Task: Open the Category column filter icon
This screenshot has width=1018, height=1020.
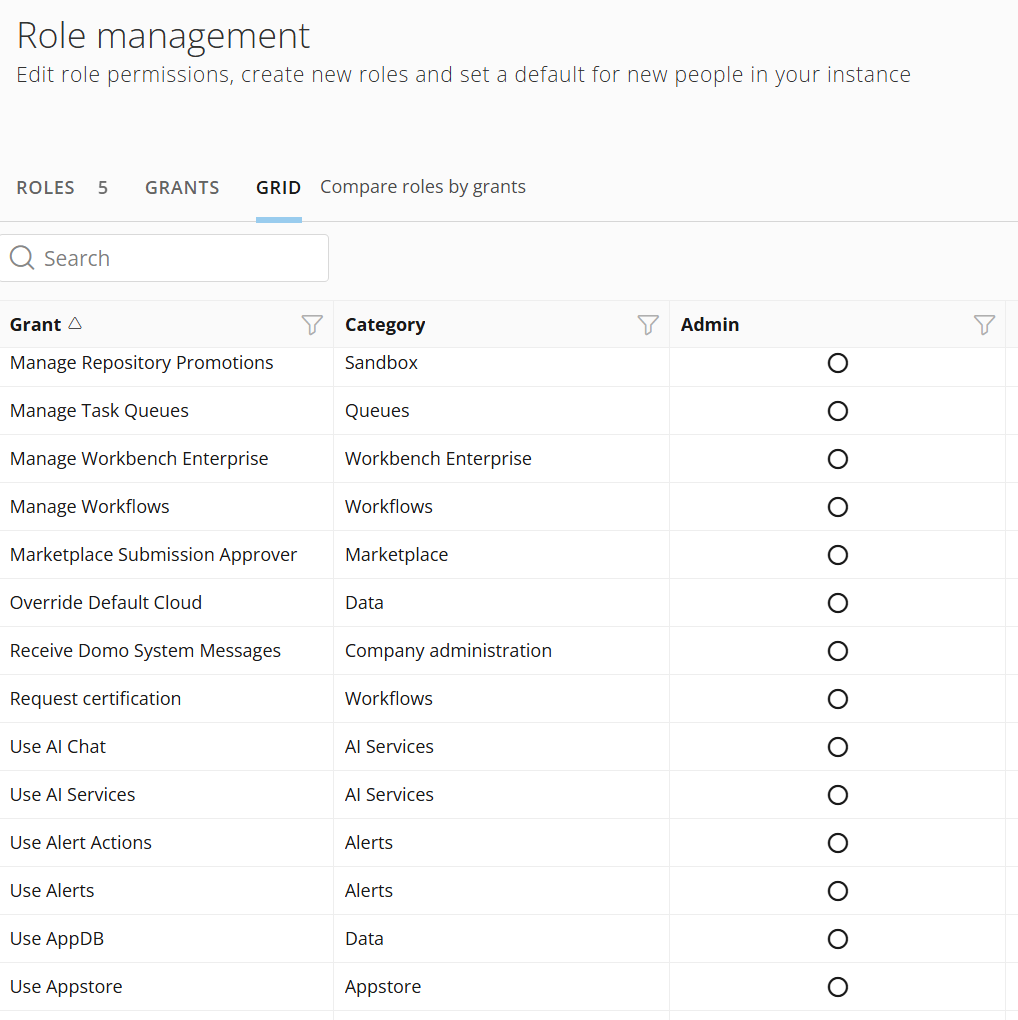Action: (x=648, y=325)
